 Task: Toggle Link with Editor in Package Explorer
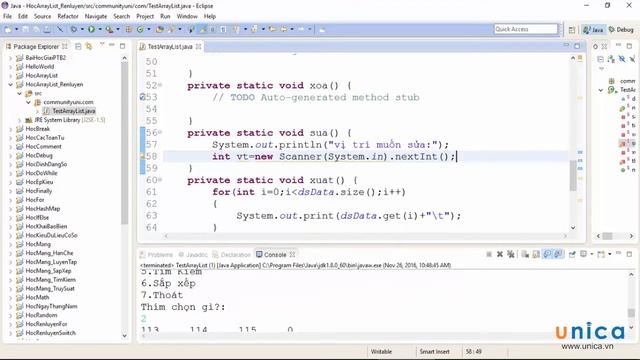89,47
